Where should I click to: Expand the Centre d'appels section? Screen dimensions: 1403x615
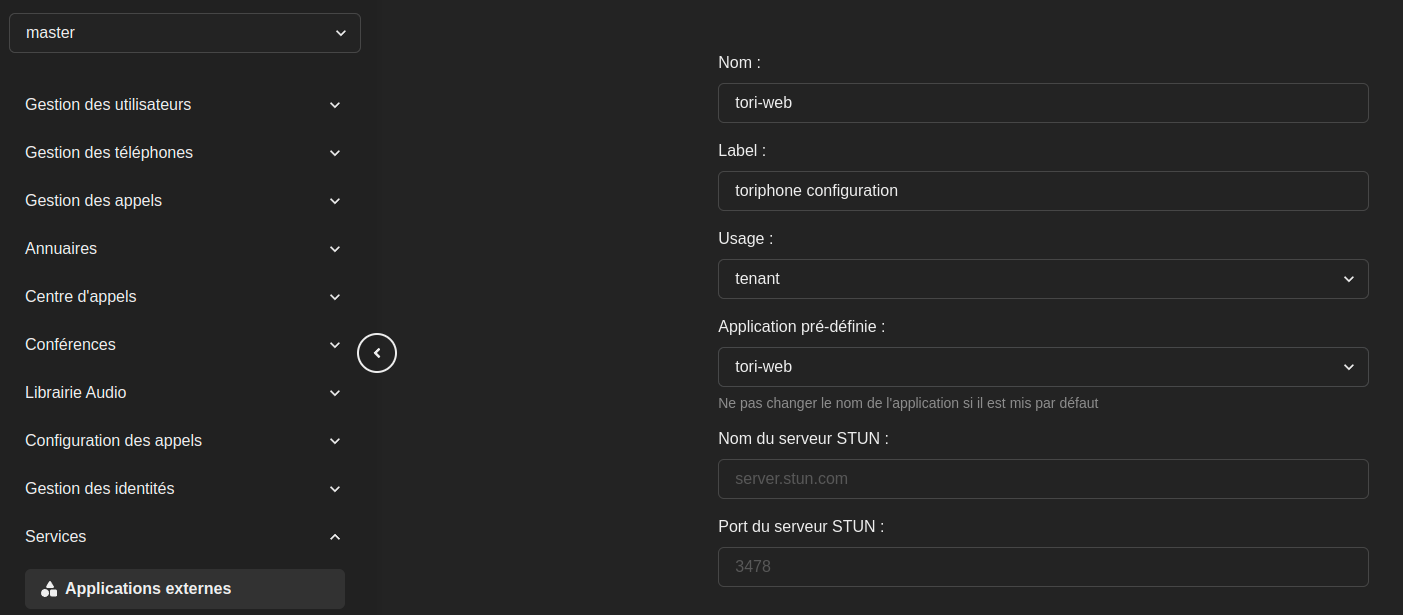coord(184,297)
